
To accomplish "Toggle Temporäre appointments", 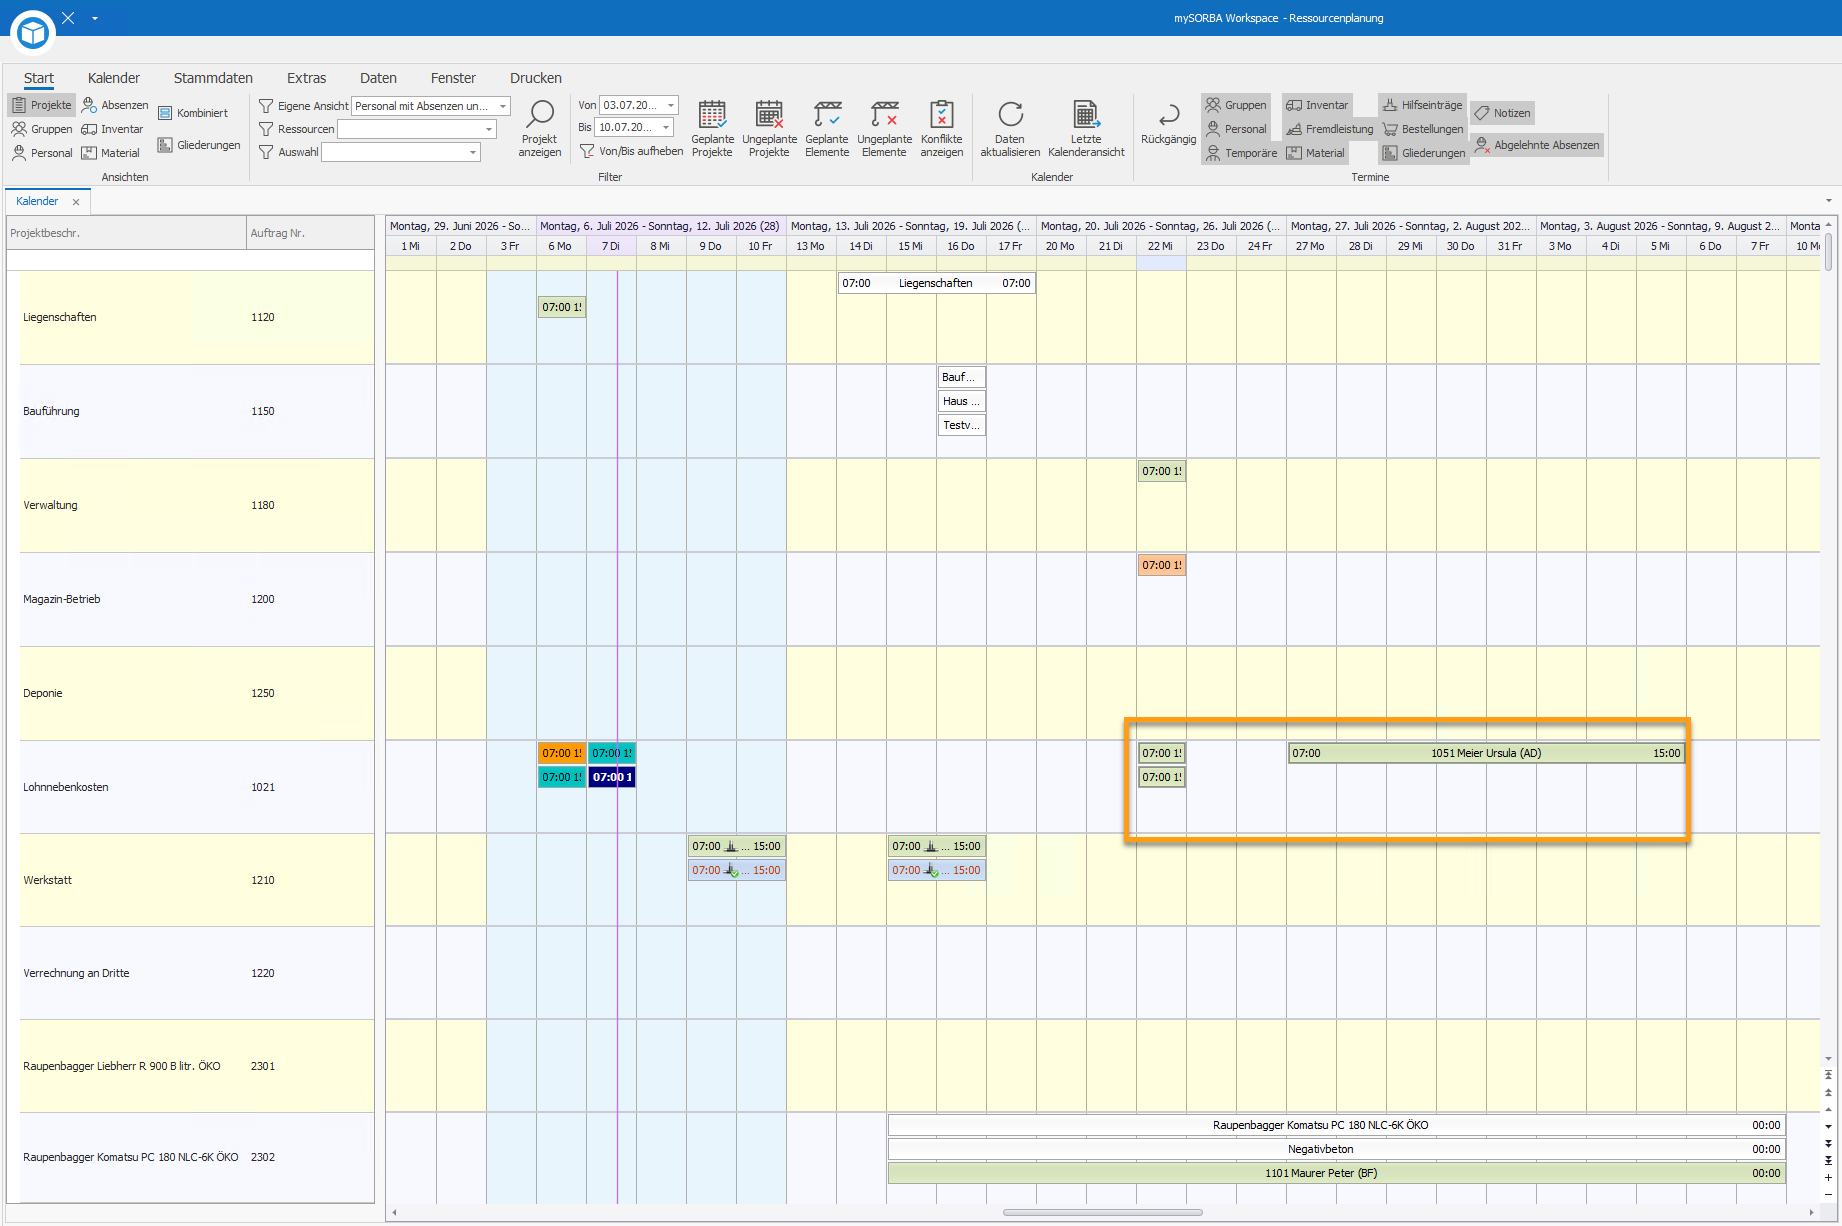I will [x=1241, y=153].
